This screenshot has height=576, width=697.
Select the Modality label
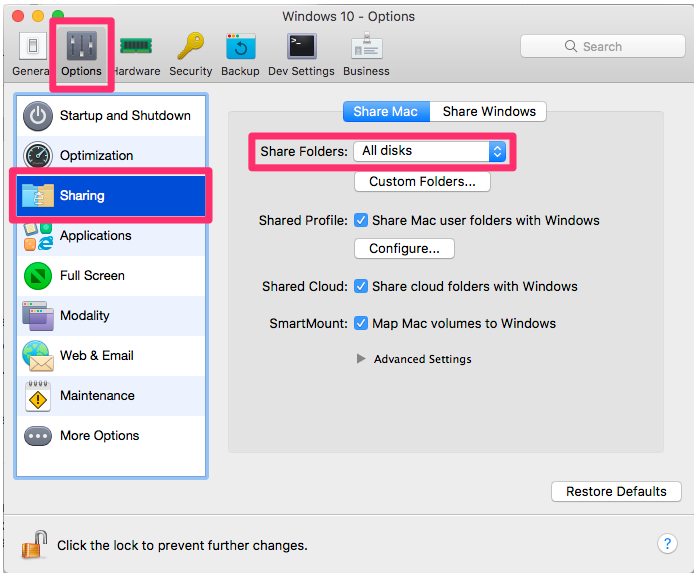85,316
